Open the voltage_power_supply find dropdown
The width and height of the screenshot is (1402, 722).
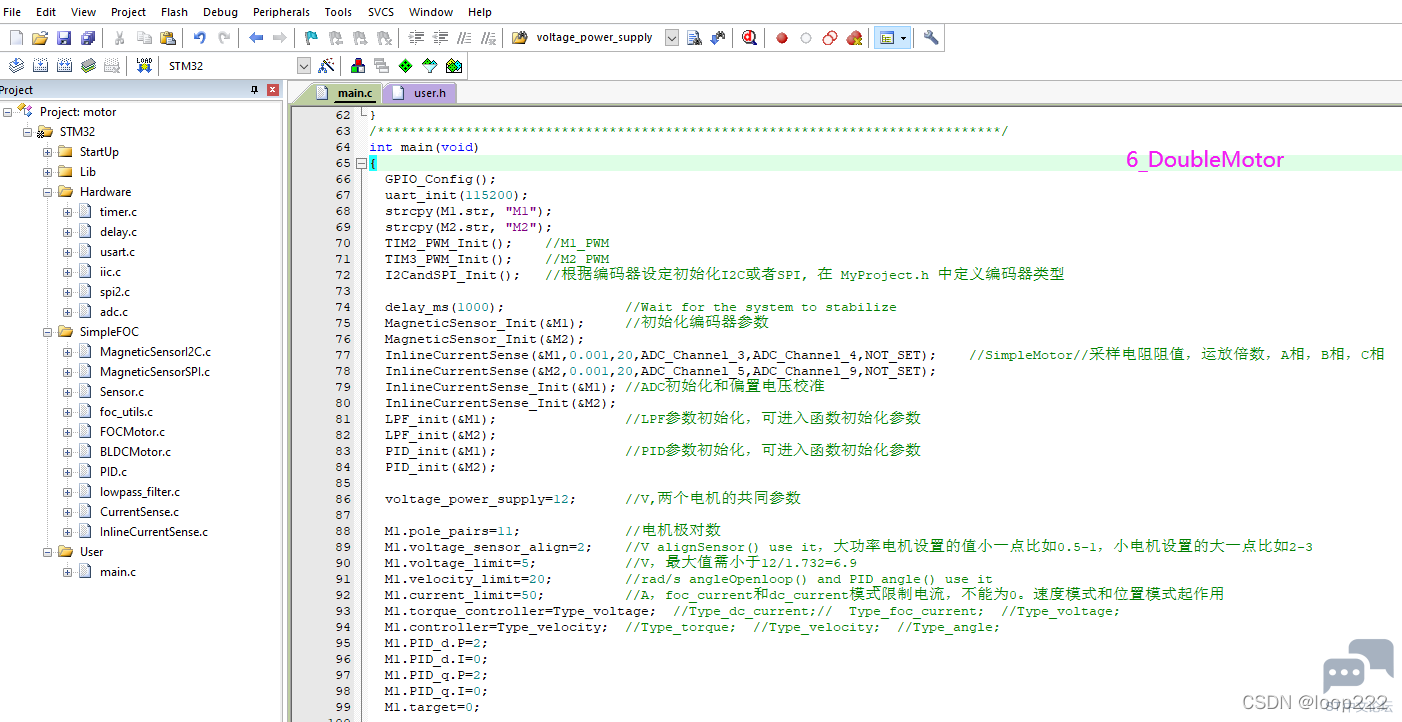(x=672, y=38)
